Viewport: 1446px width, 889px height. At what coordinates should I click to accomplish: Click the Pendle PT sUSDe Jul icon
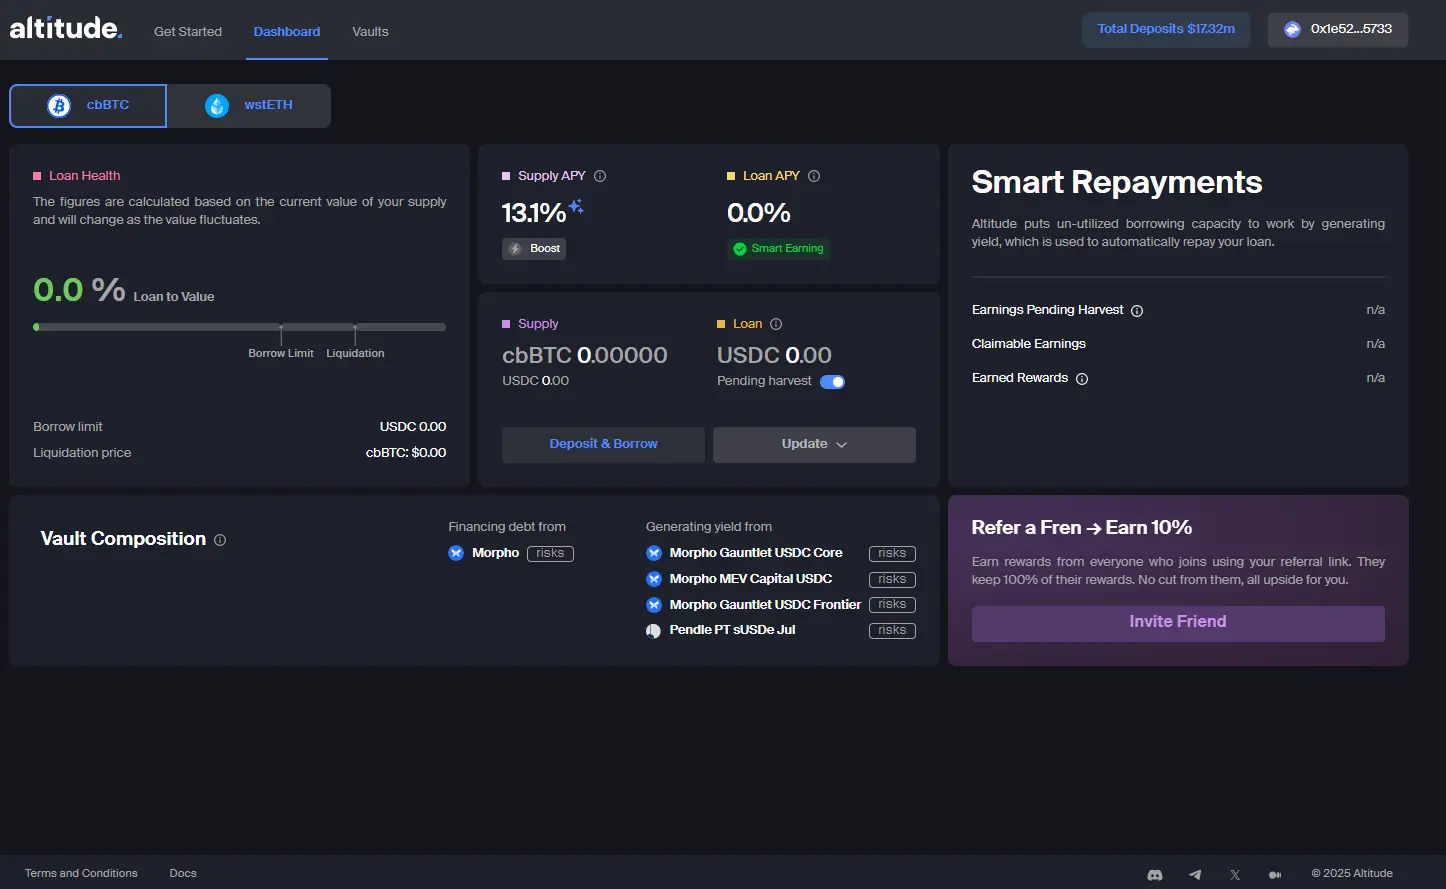654,631
